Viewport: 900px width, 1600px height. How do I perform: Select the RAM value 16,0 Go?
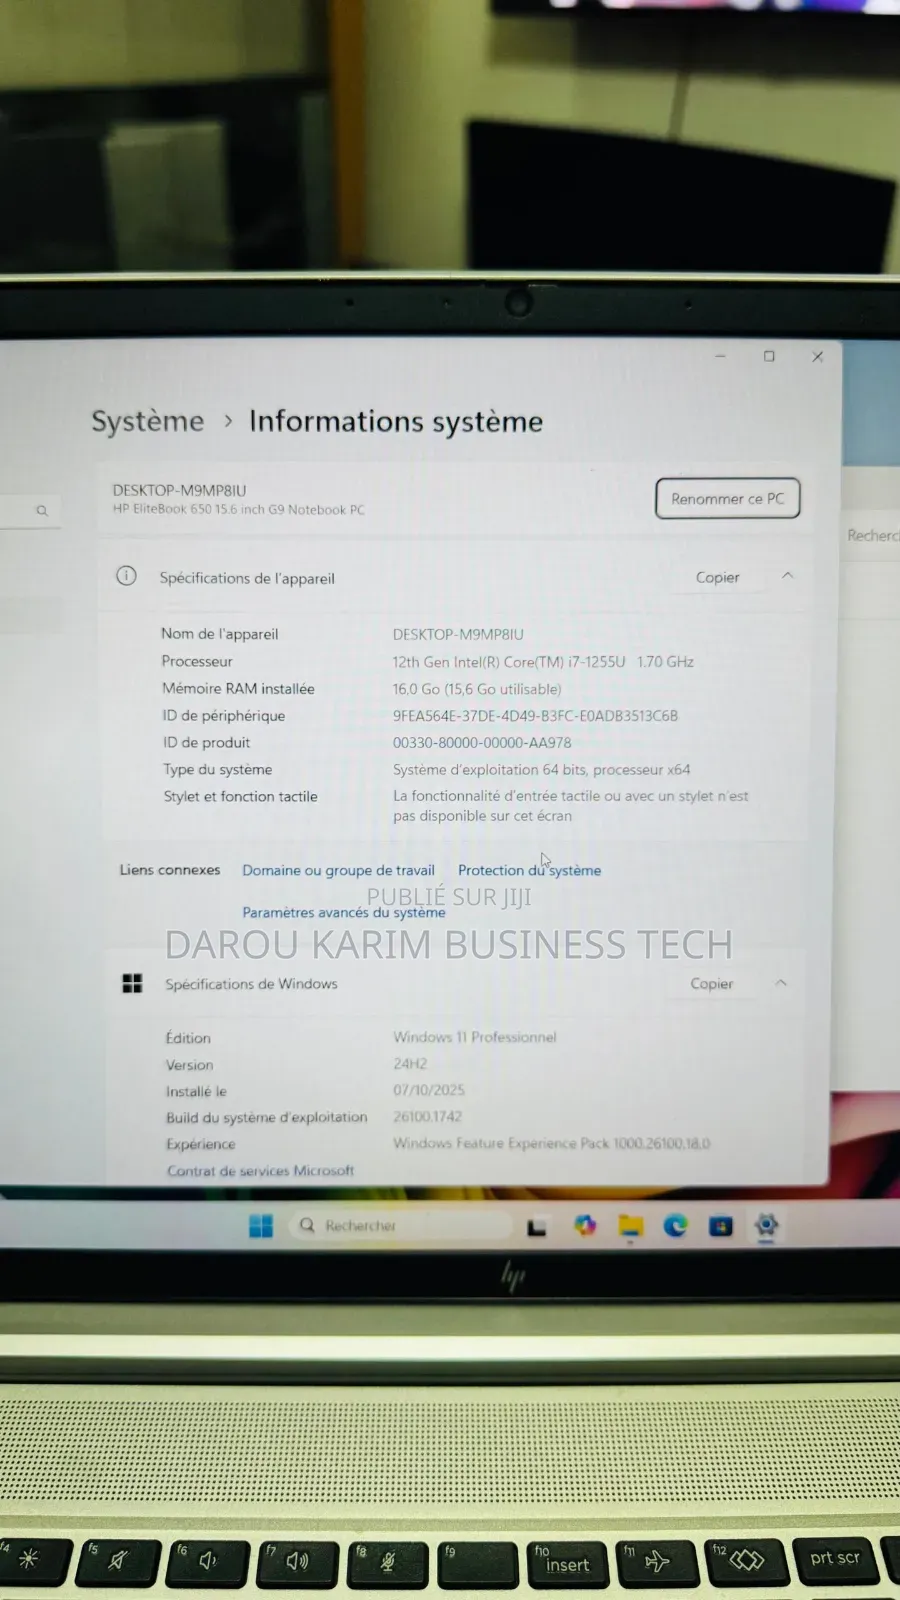pos(477,689)
